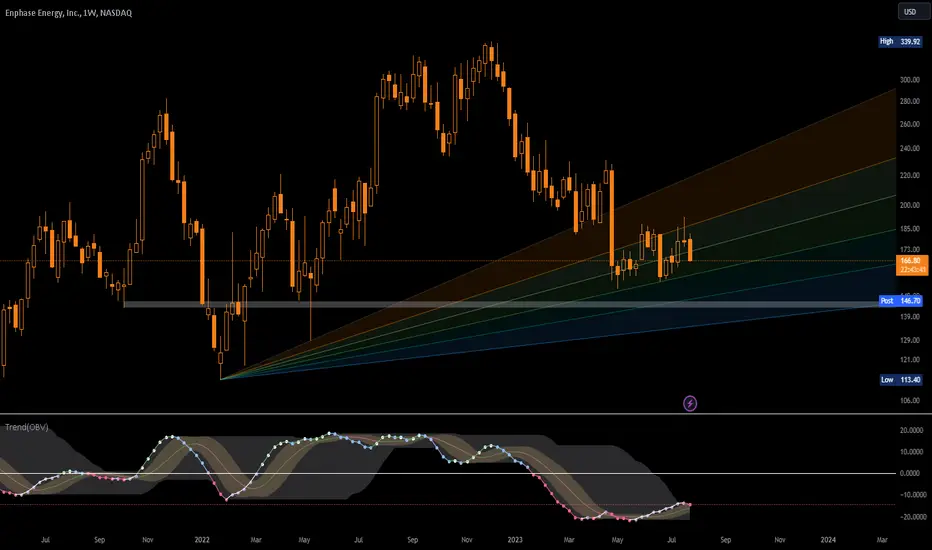Select the Trend(OBV) indicator label
The width and height of the screenshot is (932, 550).
(27, 427)
